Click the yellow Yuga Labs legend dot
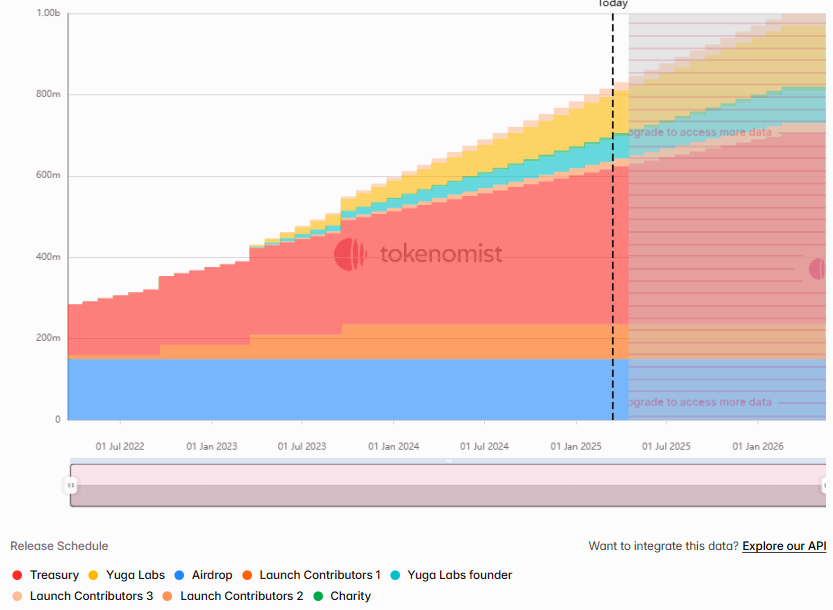 pos(93,575)
